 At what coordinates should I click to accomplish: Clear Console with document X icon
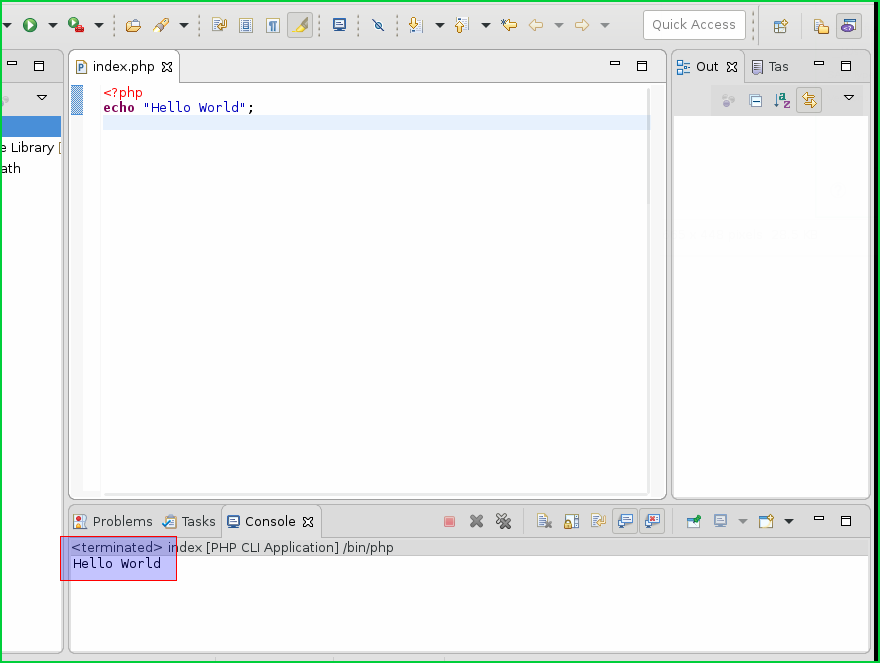click(x=544, y=522)
